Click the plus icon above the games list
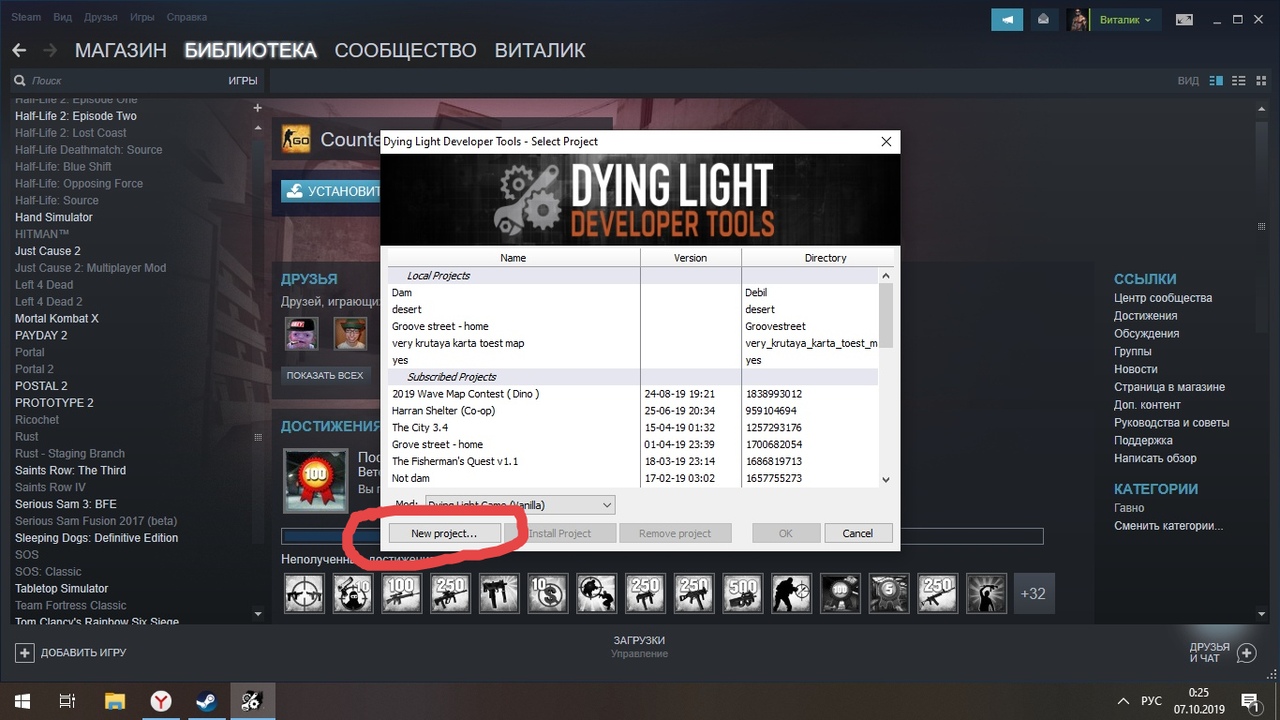This screenshot has height=720, width=1280. tap(257, 108)
